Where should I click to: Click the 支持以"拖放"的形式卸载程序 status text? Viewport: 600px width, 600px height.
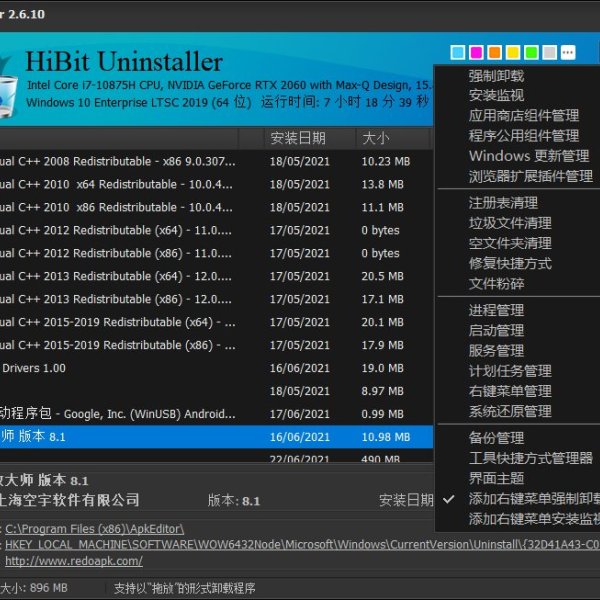pyautogui.click(x=184, y=588)
